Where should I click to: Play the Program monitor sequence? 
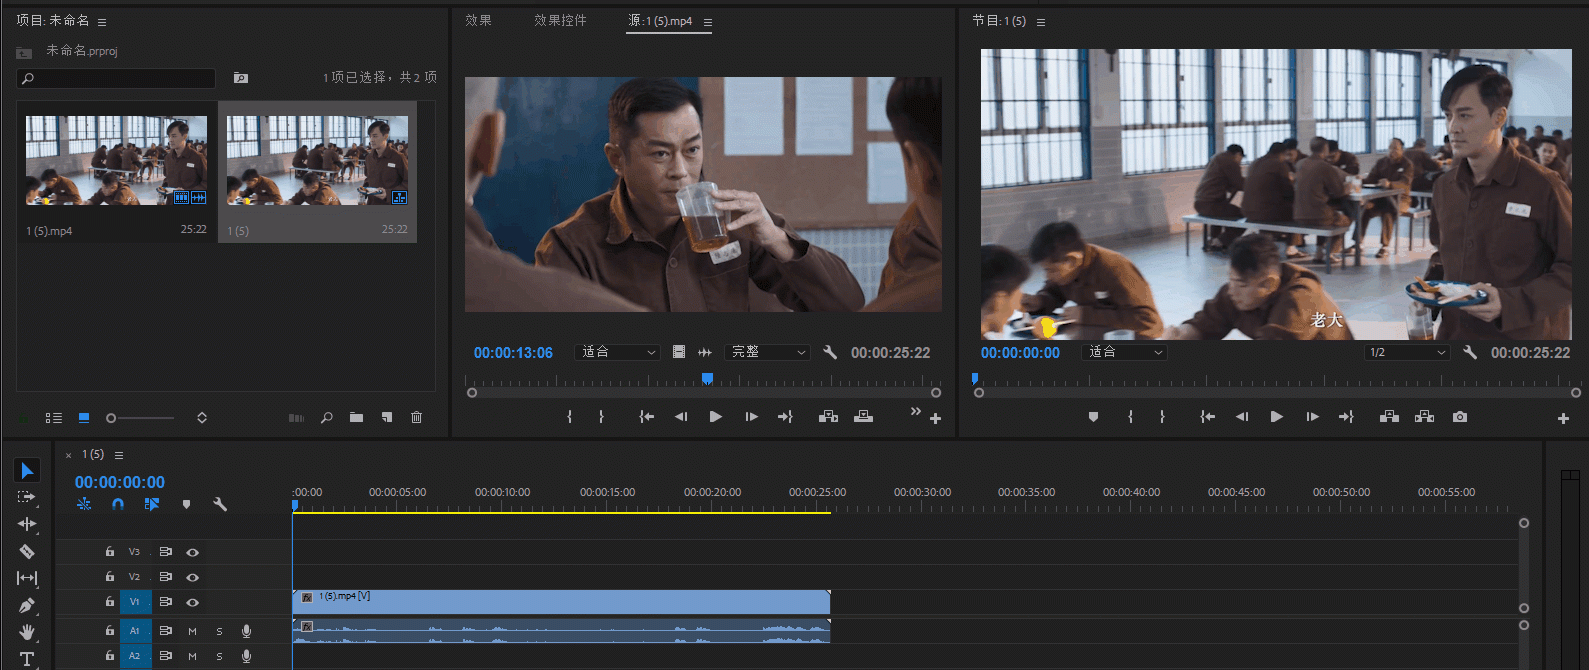1276,417
